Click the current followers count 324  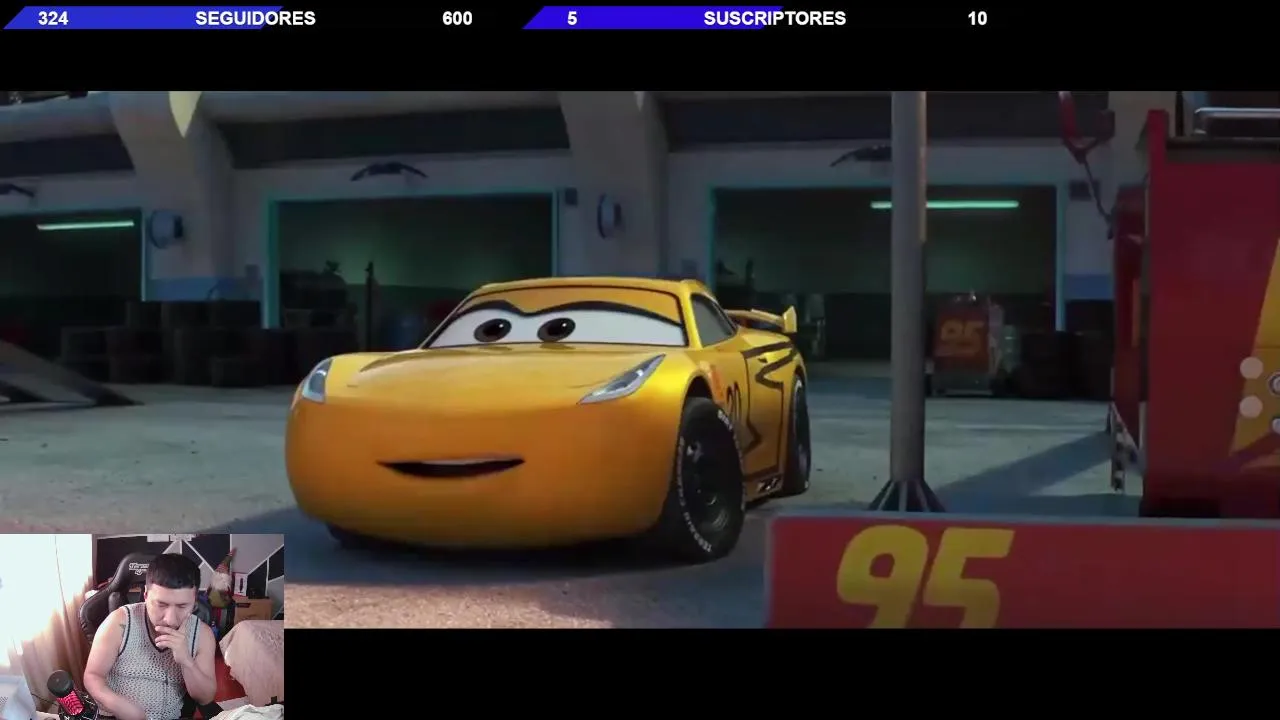tap(53, 18)
